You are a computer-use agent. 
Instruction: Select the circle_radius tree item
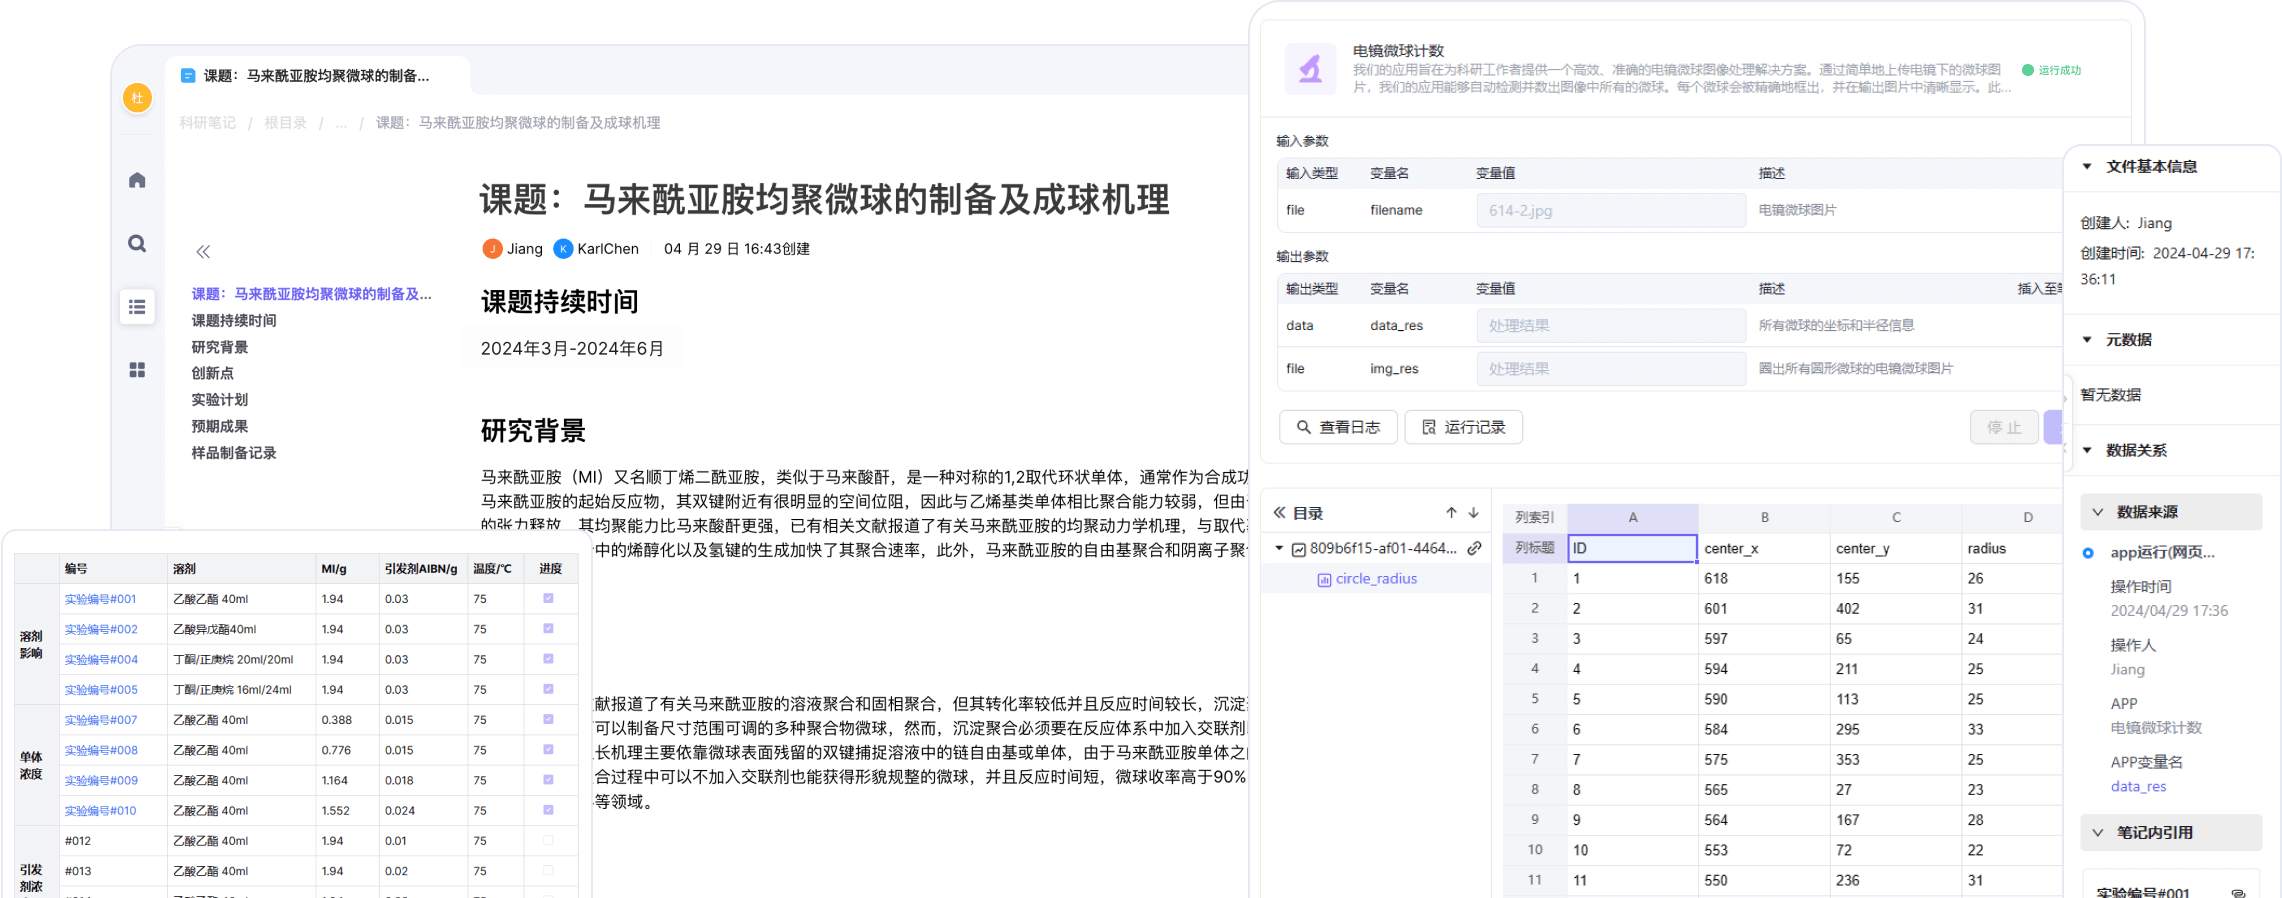[x=1376, y=579]
